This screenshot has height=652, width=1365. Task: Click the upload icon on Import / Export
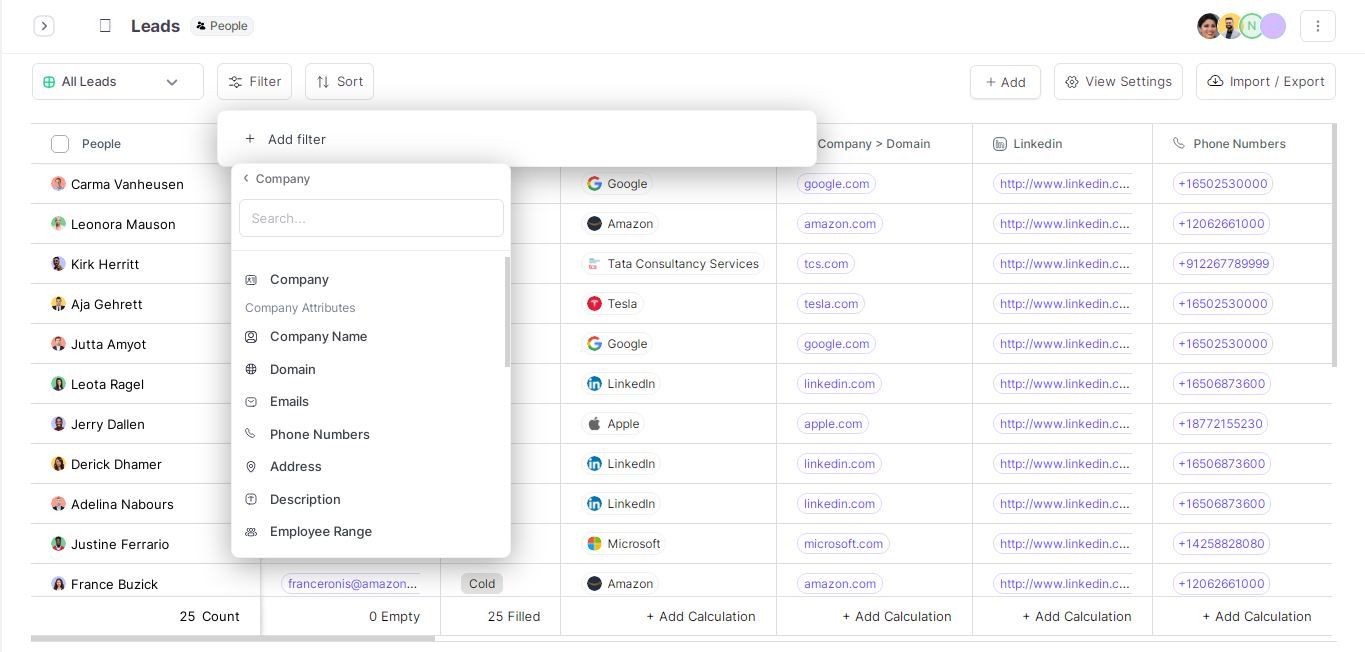[x=1216, y=81]
